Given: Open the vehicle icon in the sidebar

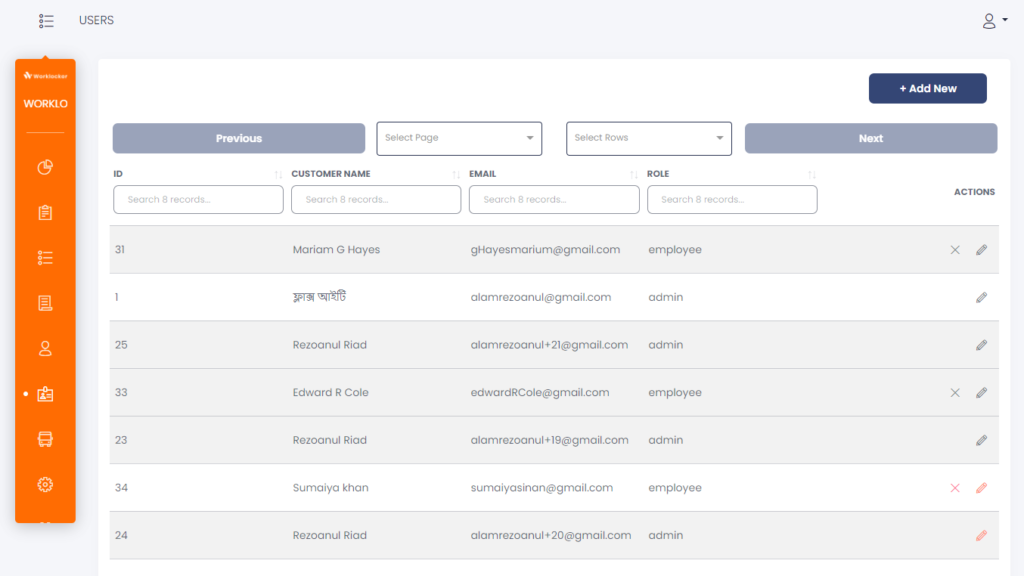Looking at the screenshot, I should tap(45, 438).
